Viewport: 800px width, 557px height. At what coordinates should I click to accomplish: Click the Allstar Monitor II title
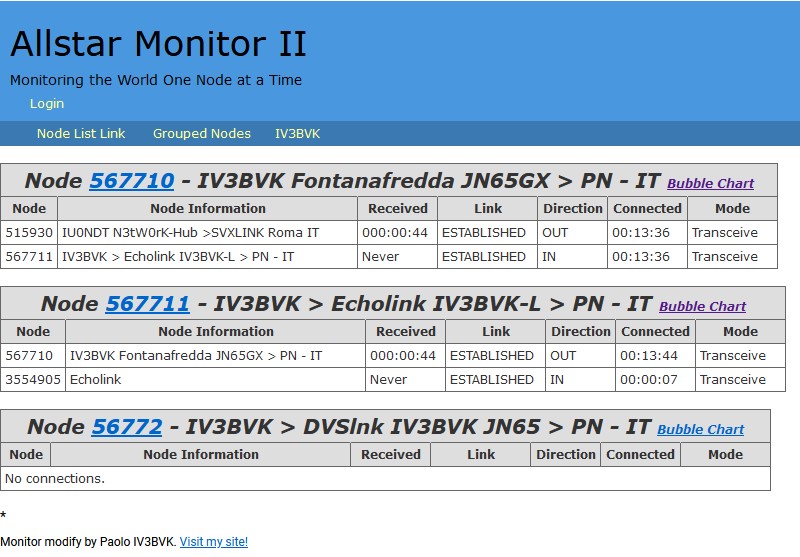[x=159, y=43]
